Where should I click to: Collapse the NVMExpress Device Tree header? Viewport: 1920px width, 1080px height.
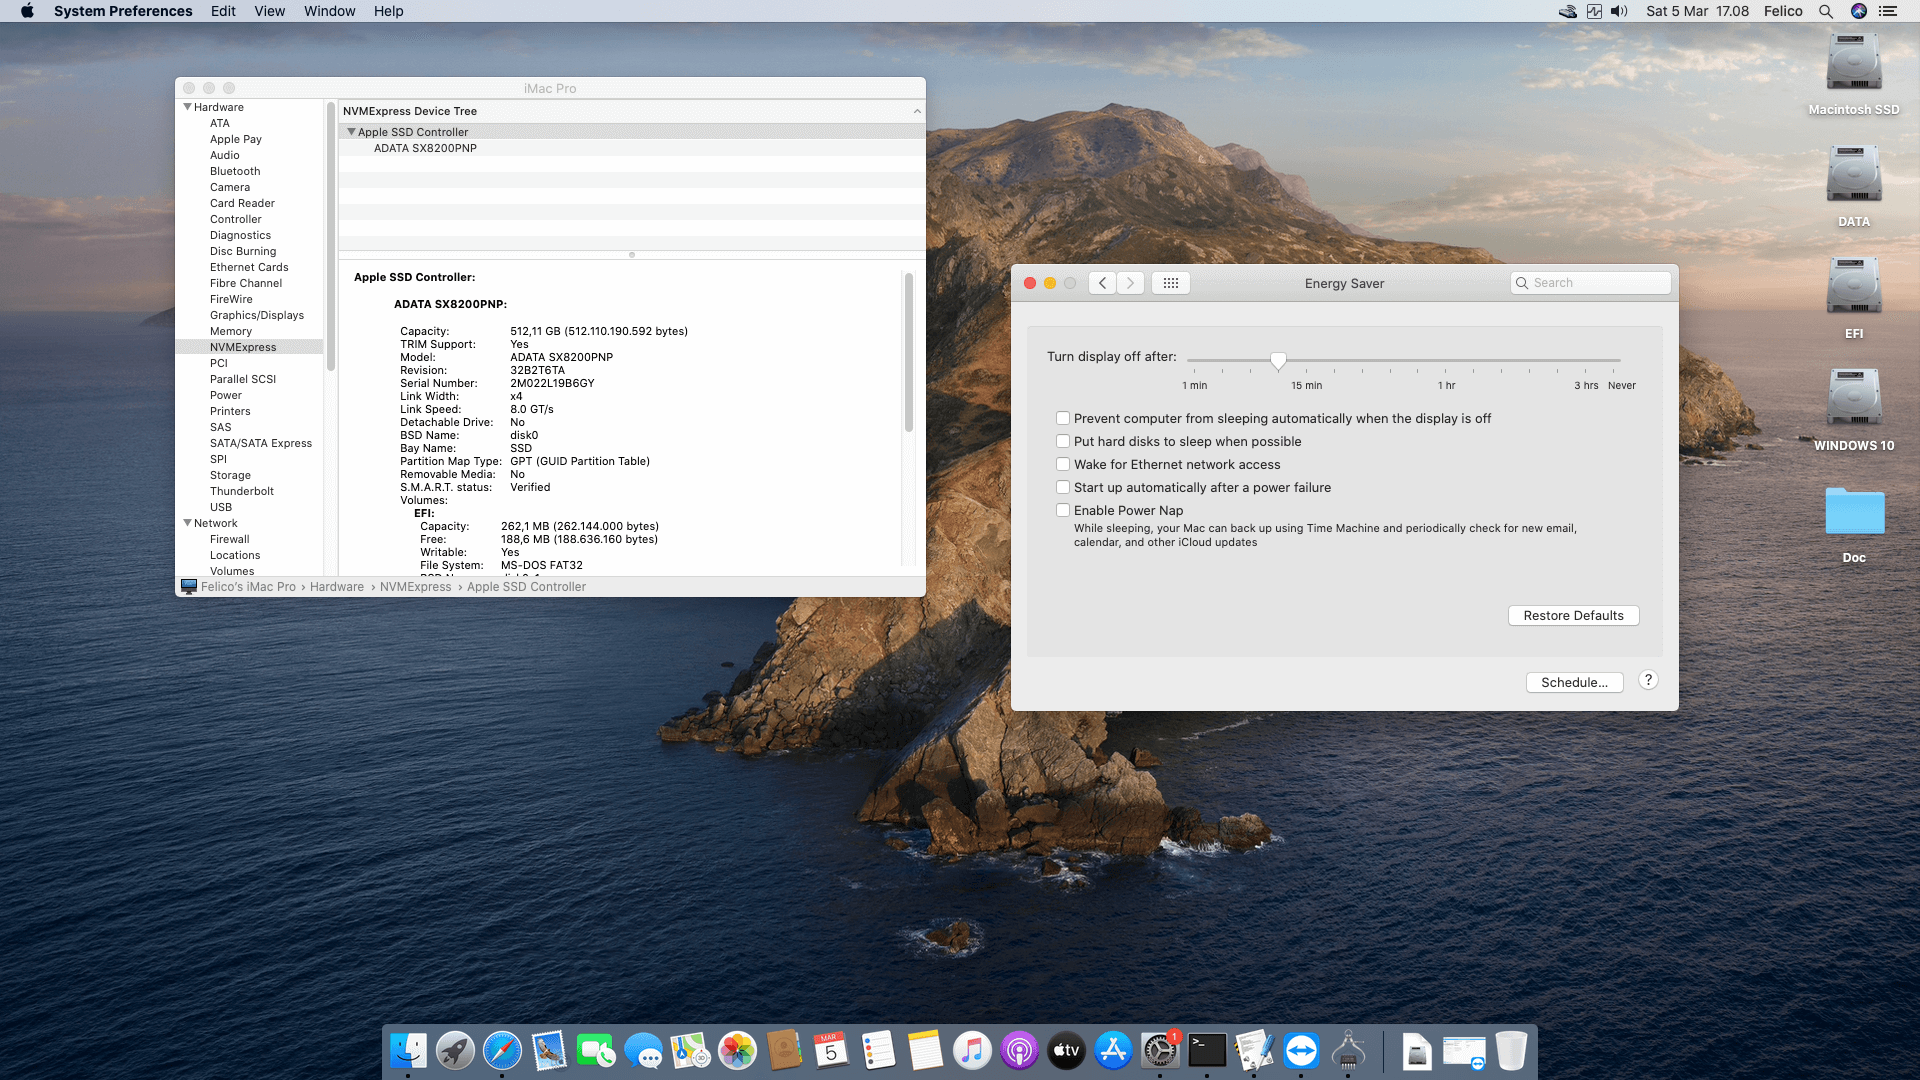pos(917,111)
